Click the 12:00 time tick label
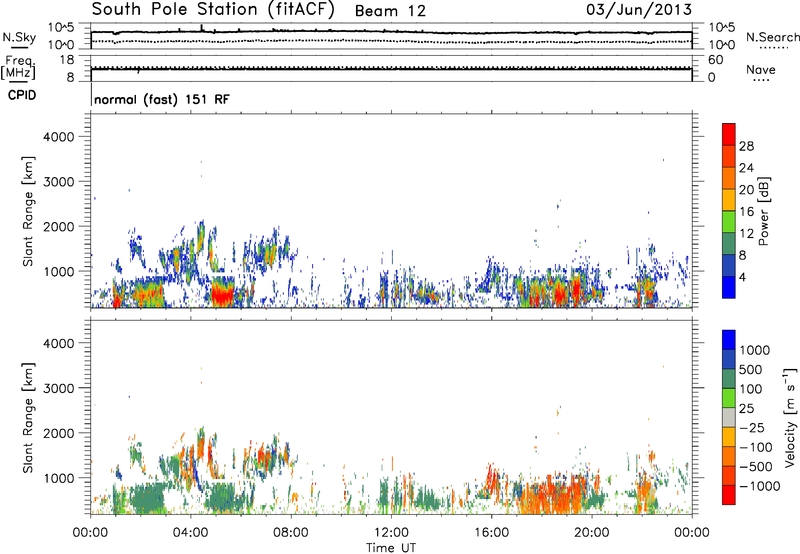The width and height of the screenshot is (800, 554). click(391, 533)
